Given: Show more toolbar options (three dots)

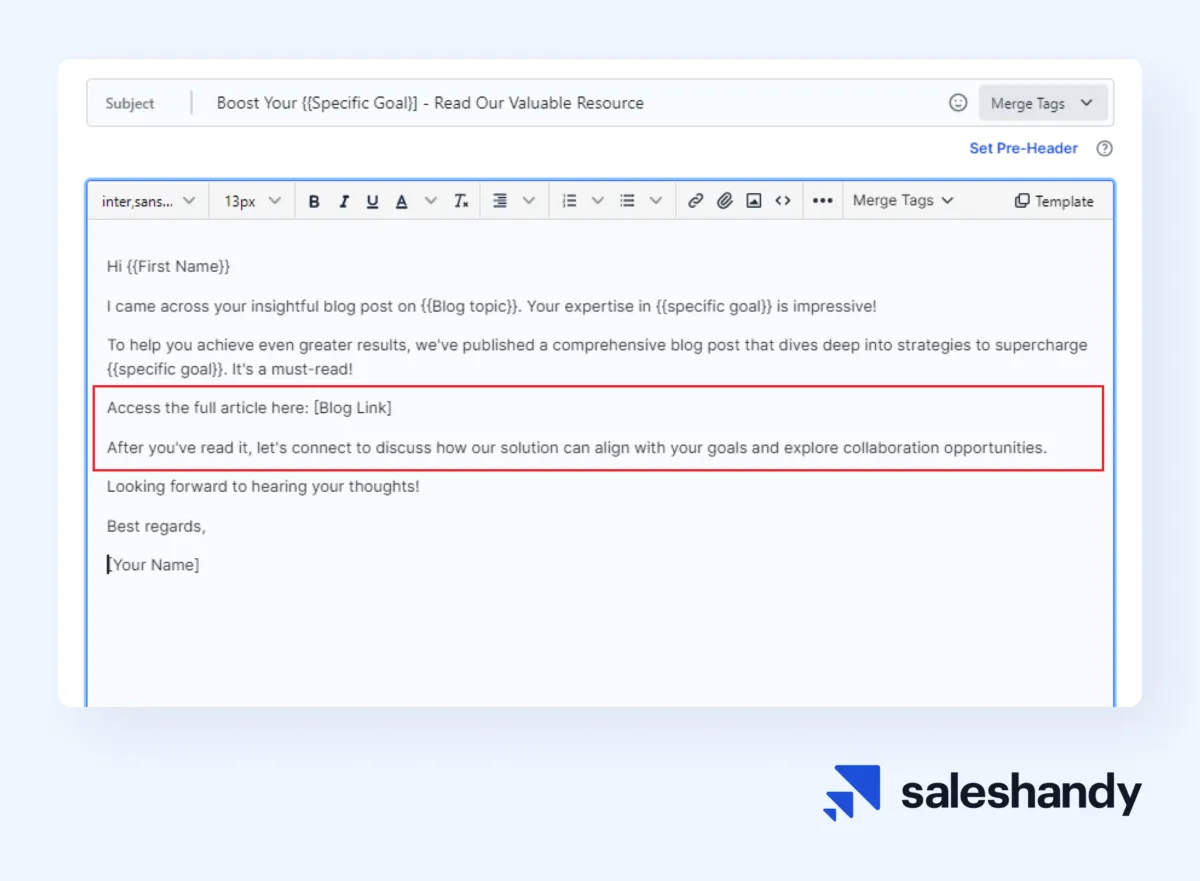Looking at the screenshot, I should pyautogui.click(x=822, y=201).
